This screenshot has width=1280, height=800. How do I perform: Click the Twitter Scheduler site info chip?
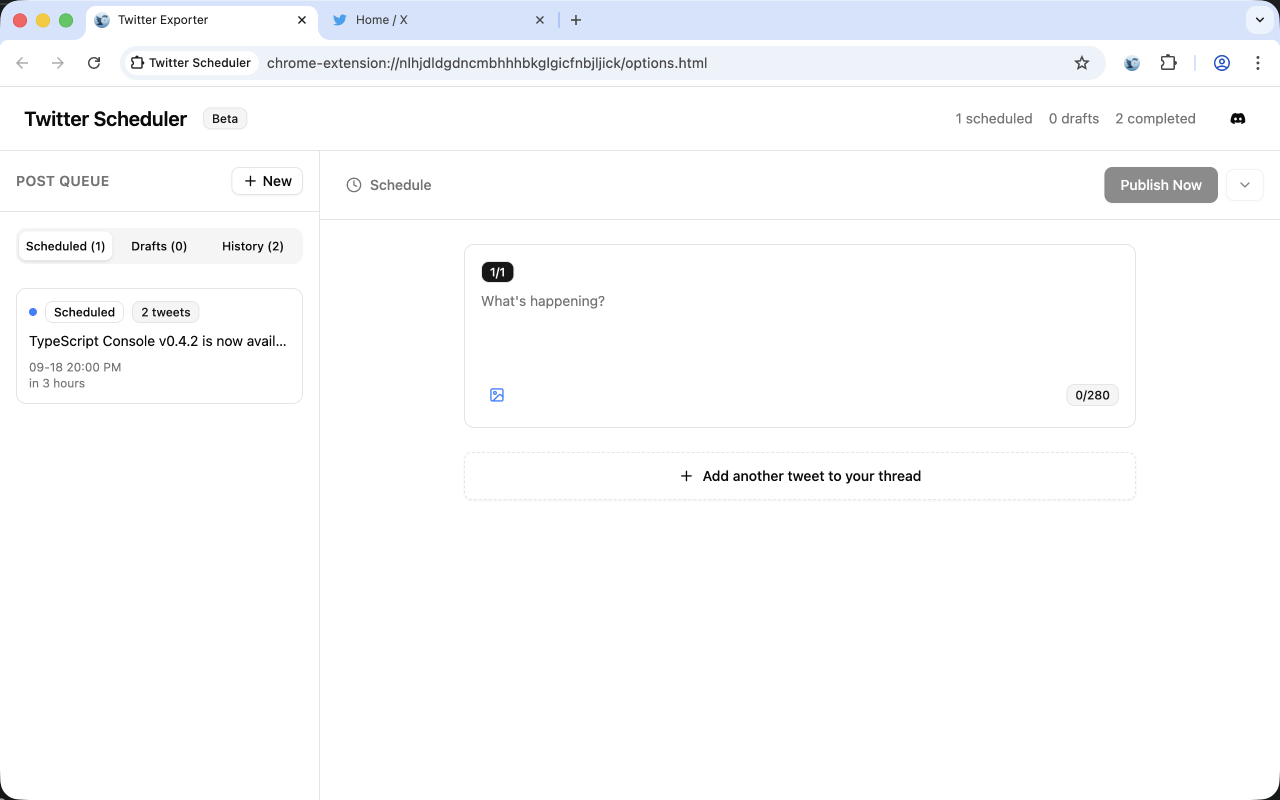click(191, 63)
